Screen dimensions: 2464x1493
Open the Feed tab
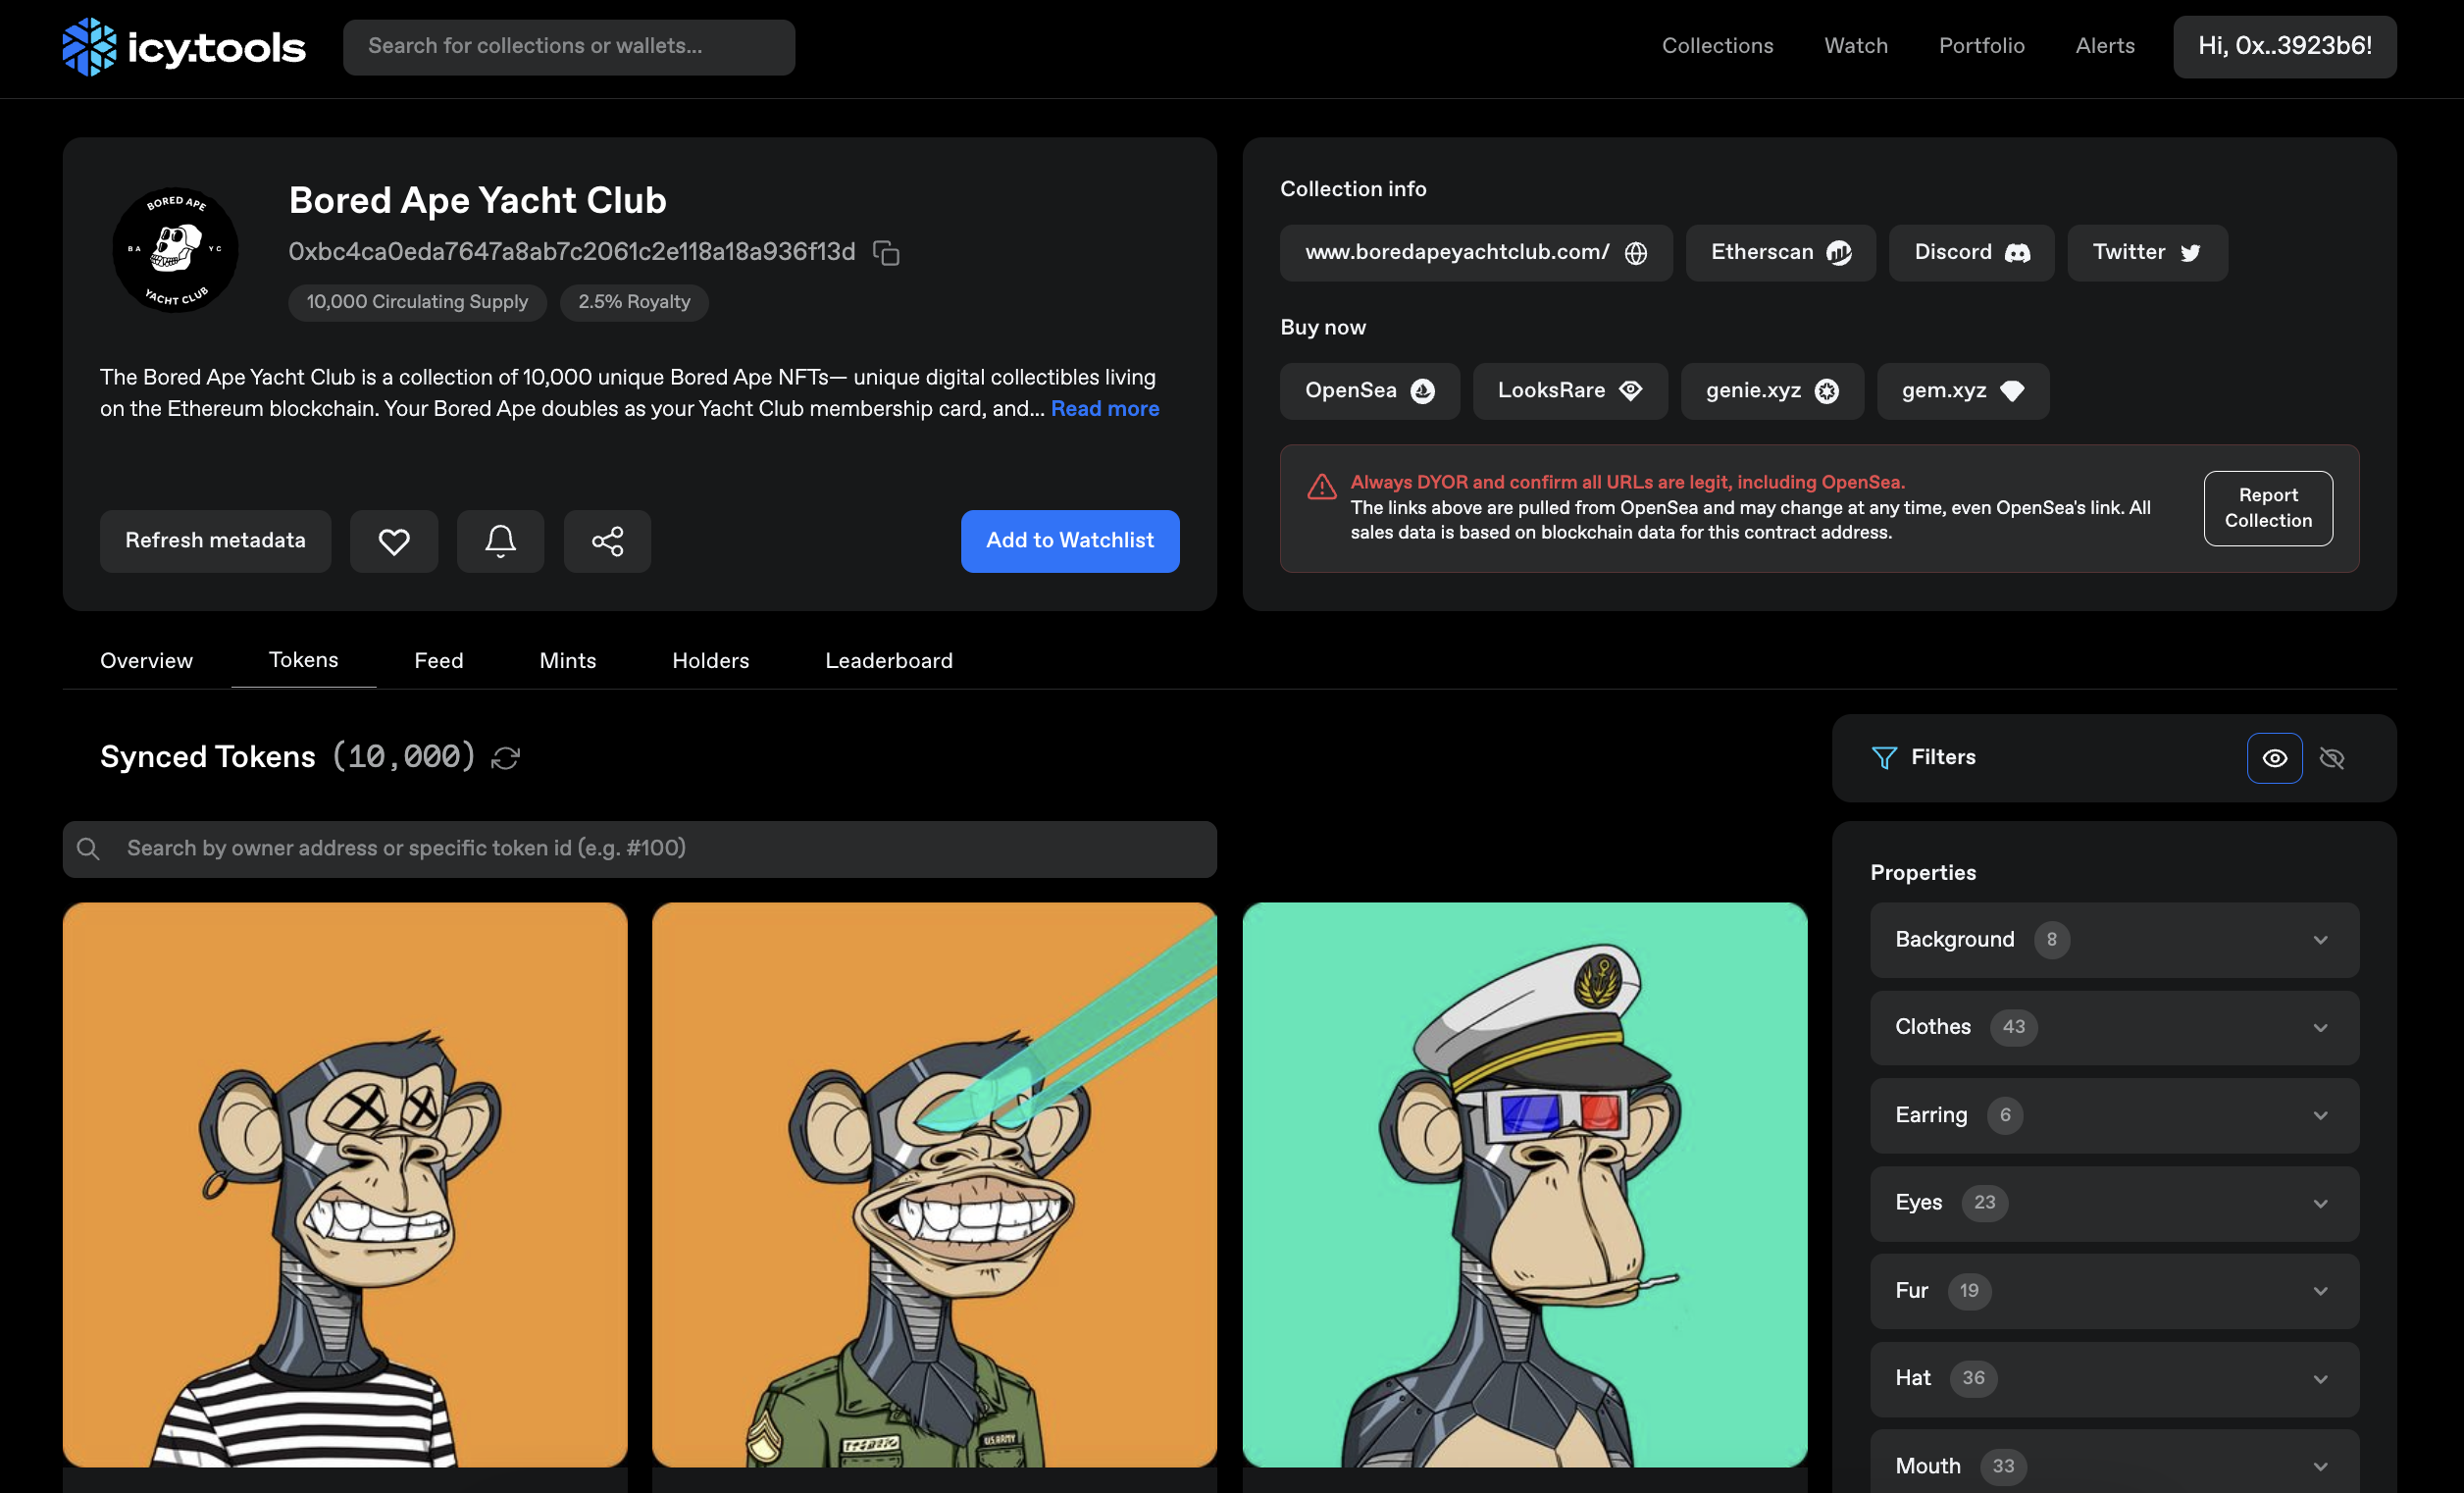pos(438,661)
